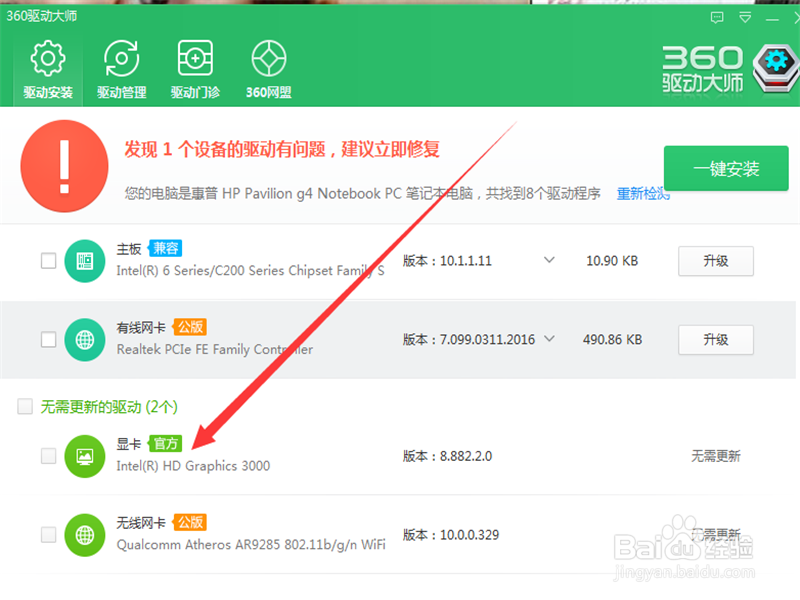
Task: Select Realtek PCIe FE Family Controller text
Action: (x=215, y=349)
